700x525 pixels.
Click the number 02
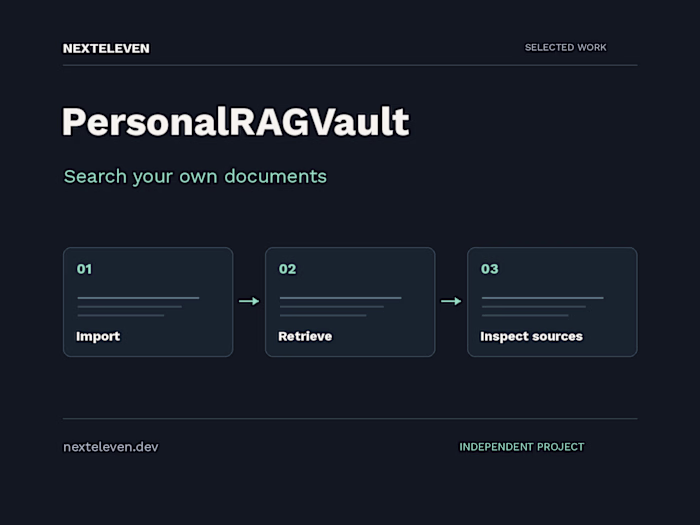pyautogui.click(x=288, y=269)
